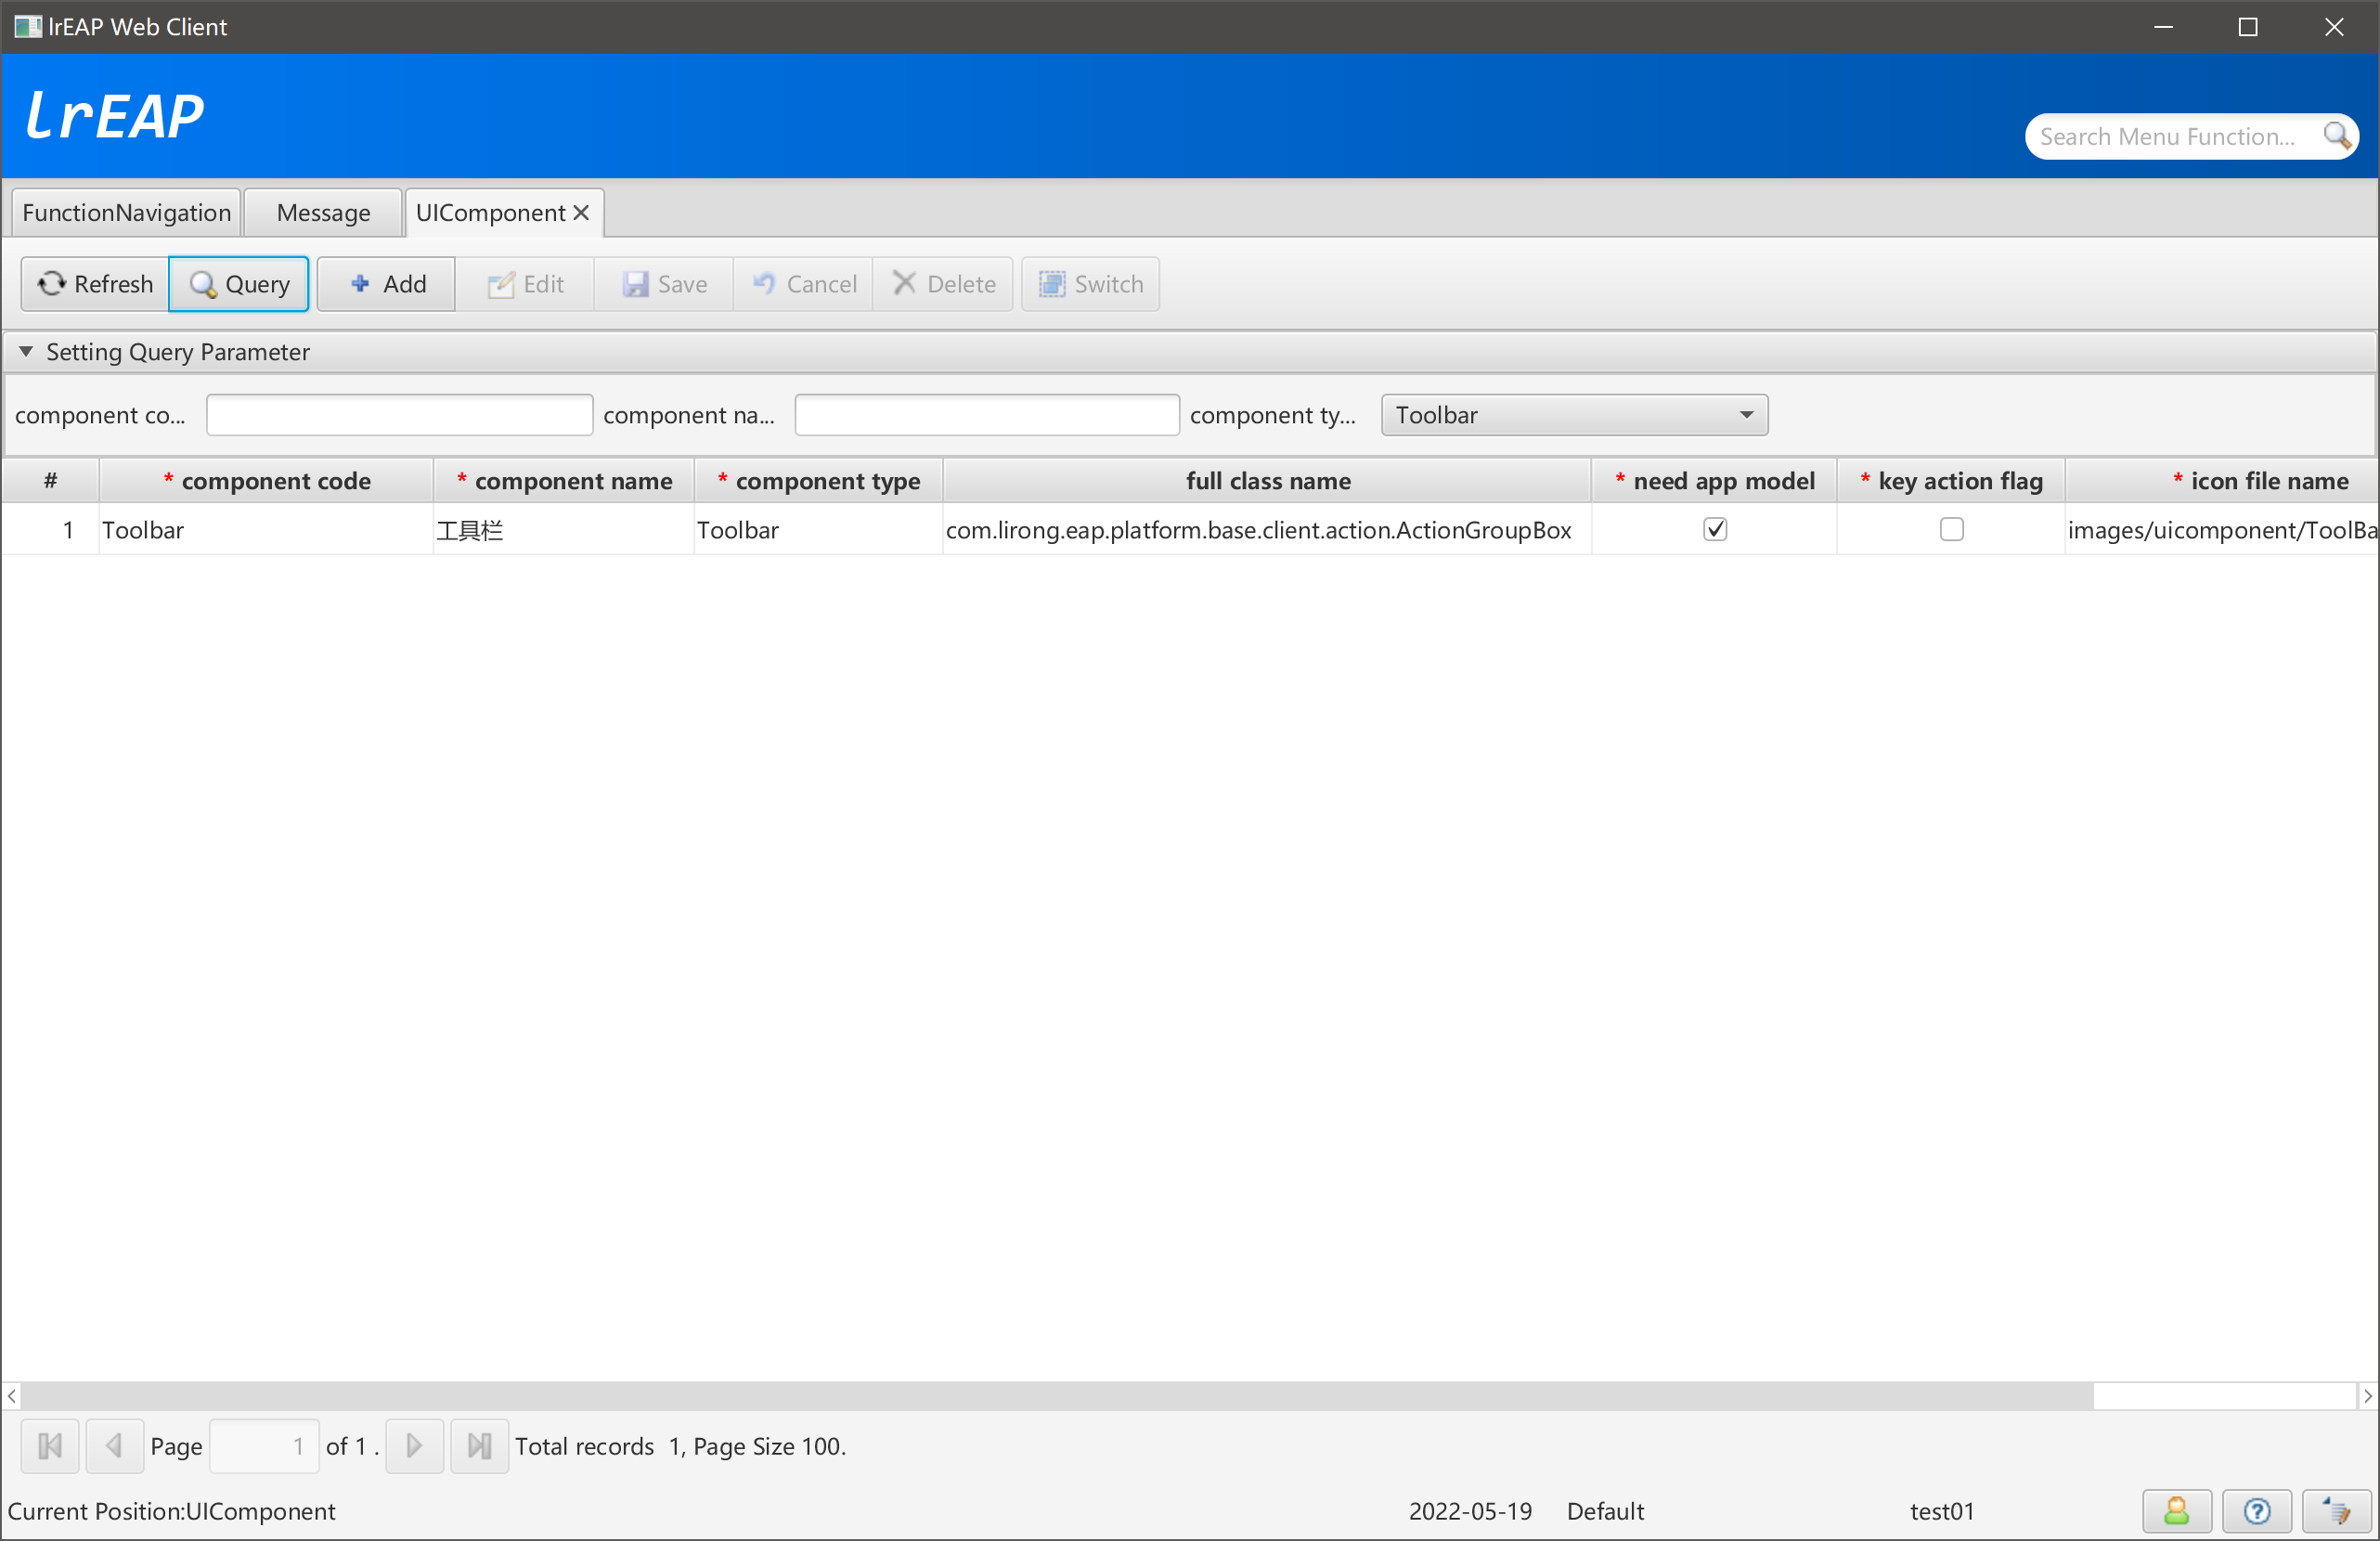Click the Delete toolbar button
The image size is (2380, 1541).
943,284
